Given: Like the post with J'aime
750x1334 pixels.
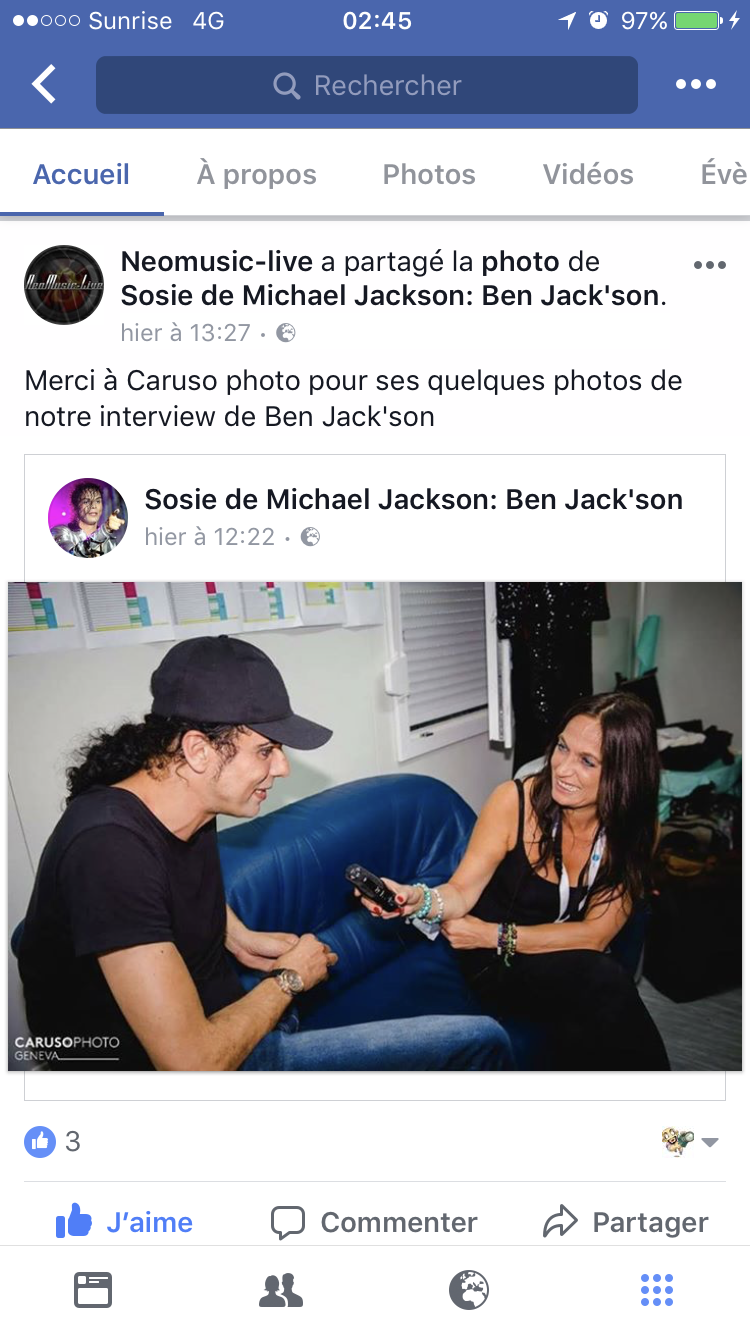Looking at the screenshot, I should point(124,1222).
